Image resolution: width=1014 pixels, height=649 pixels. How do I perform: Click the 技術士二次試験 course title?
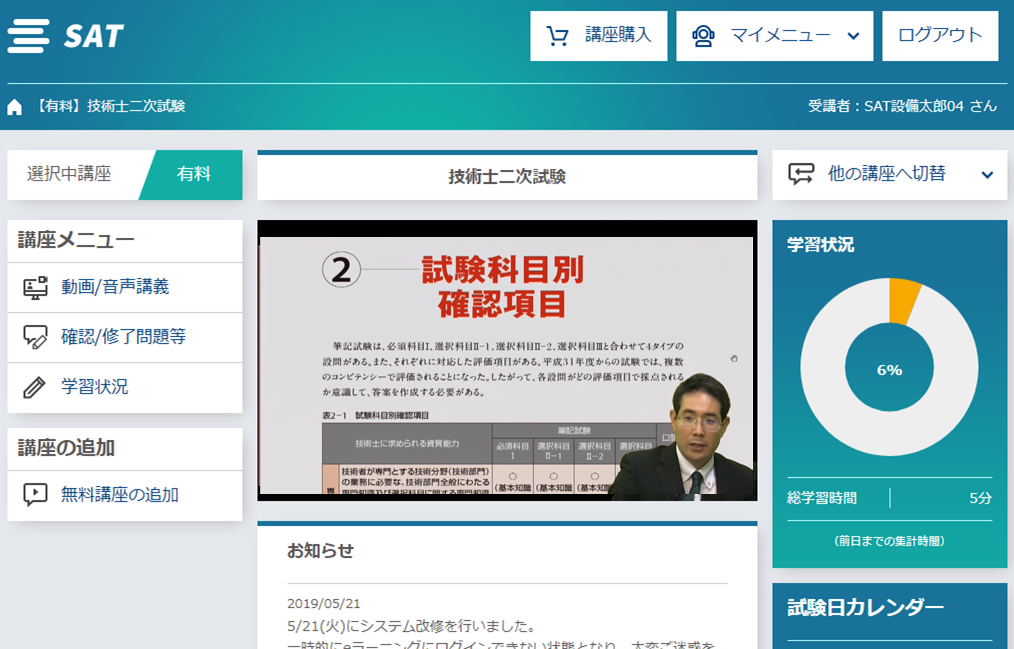[507, 176]
